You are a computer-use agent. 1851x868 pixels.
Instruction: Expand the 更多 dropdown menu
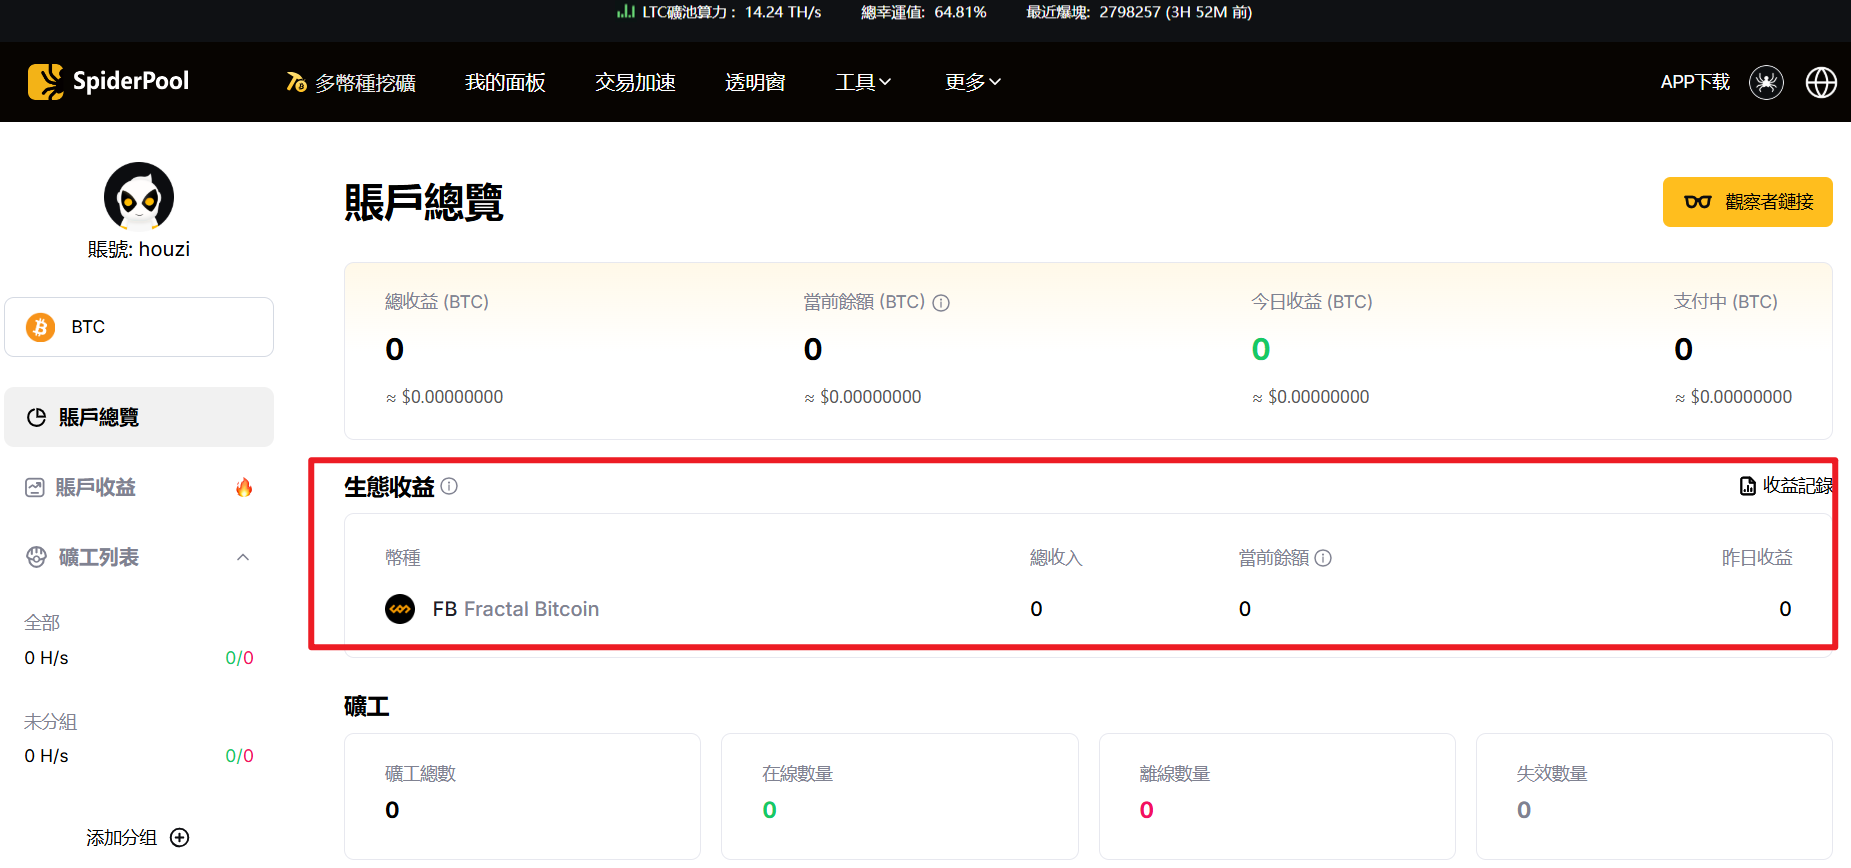tap(972, 82)
